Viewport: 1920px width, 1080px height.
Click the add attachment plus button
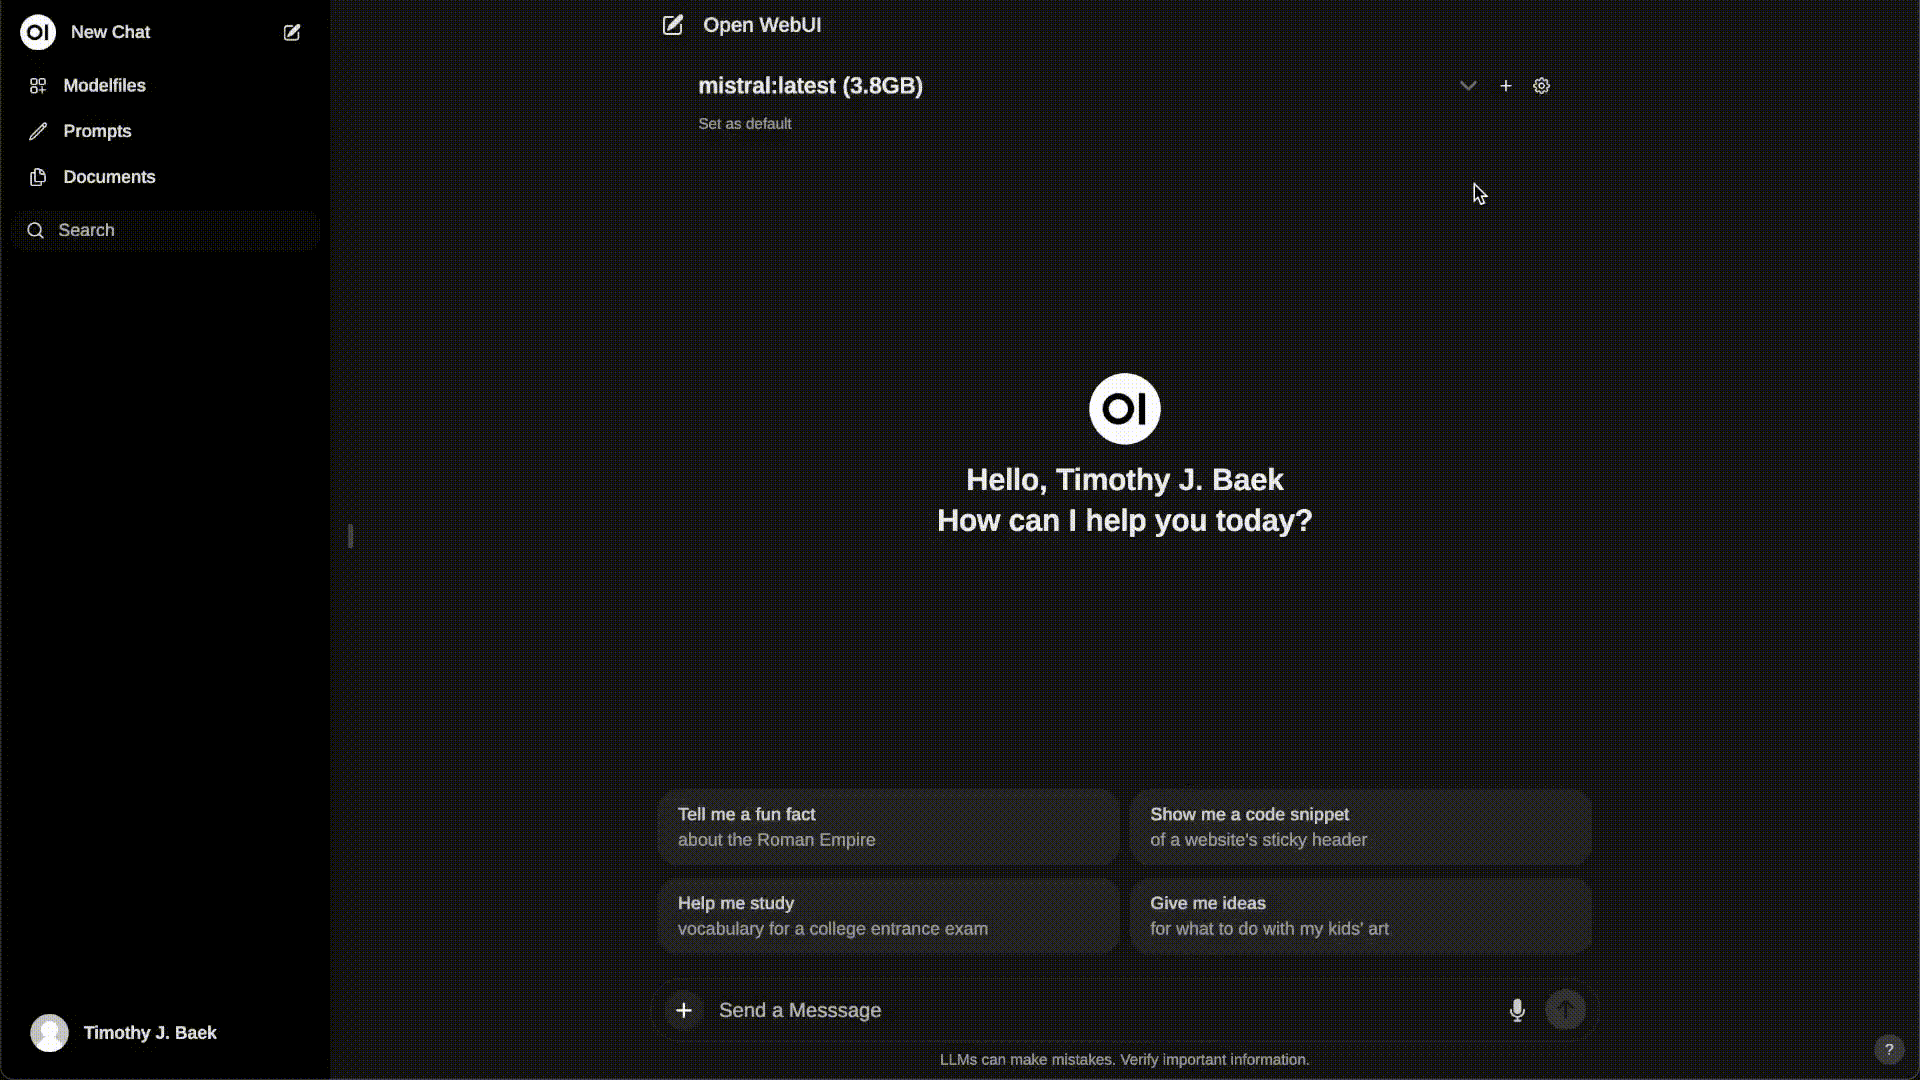click(x=683, y=1010)
